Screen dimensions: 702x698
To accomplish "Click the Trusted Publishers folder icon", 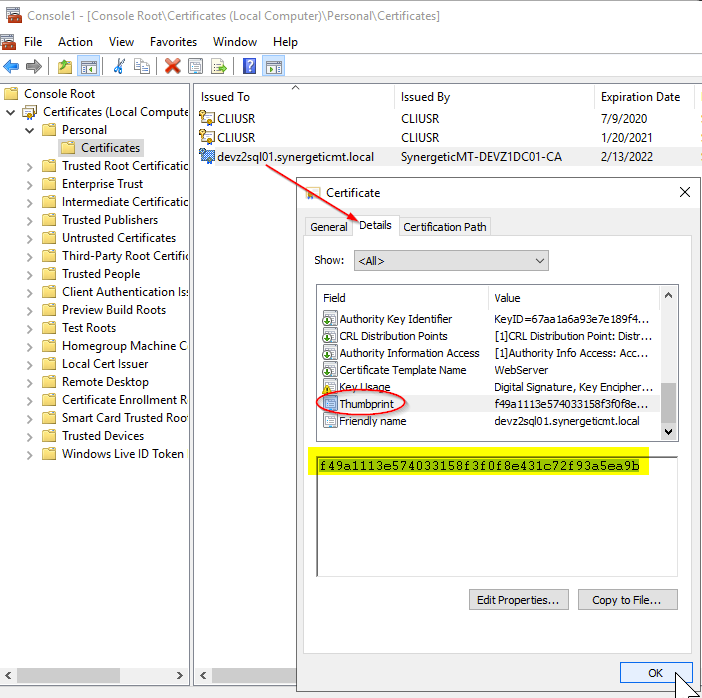I will (x=49, y=220).
